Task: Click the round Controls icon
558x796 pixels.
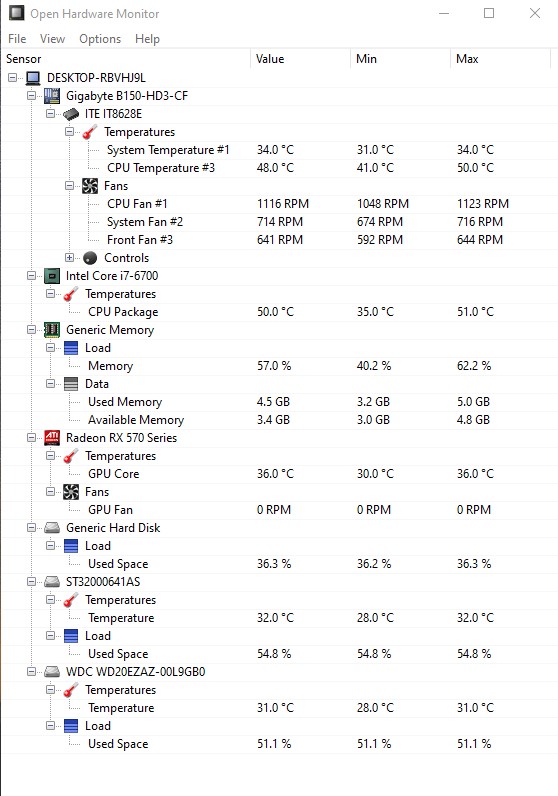Action: (x=90, y=258)
